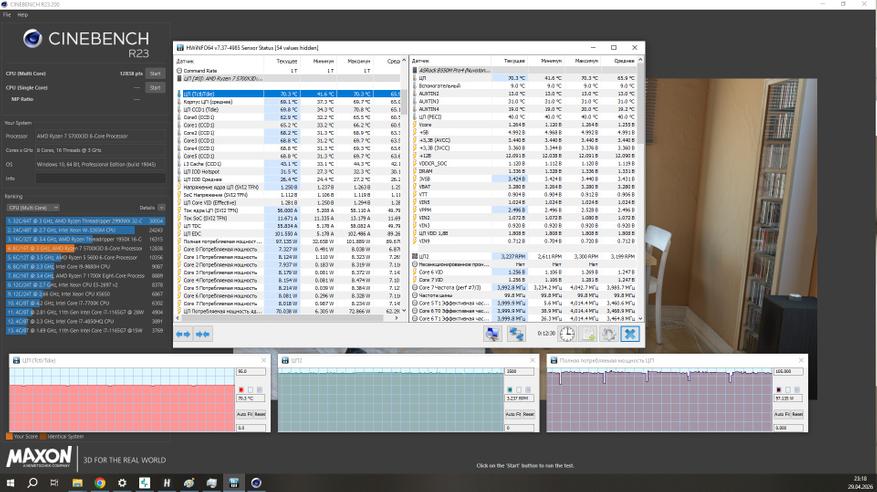Select Threadripper 2990WX ranking entry
877x492 pixels.
click(86, 221)
